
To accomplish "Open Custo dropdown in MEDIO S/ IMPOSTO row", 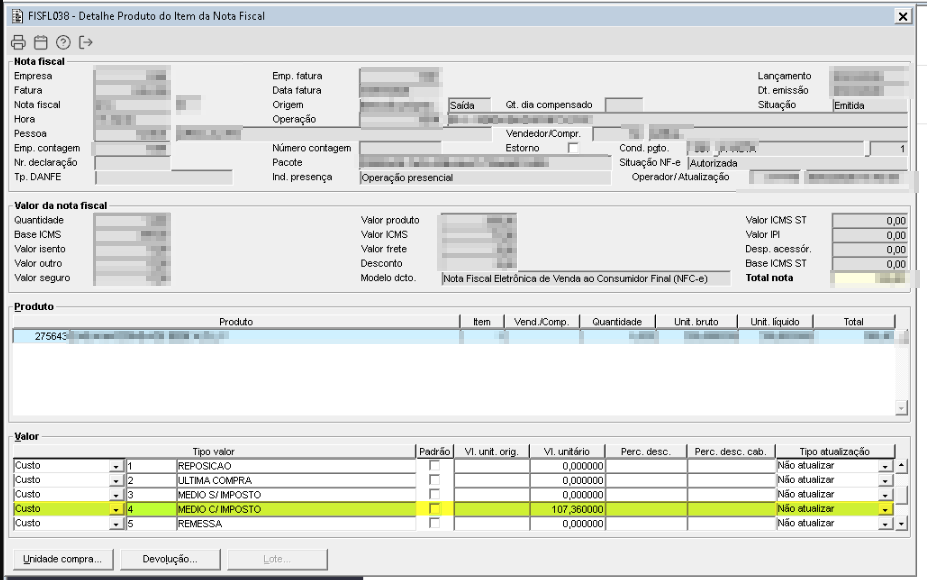I will (116, 495).
